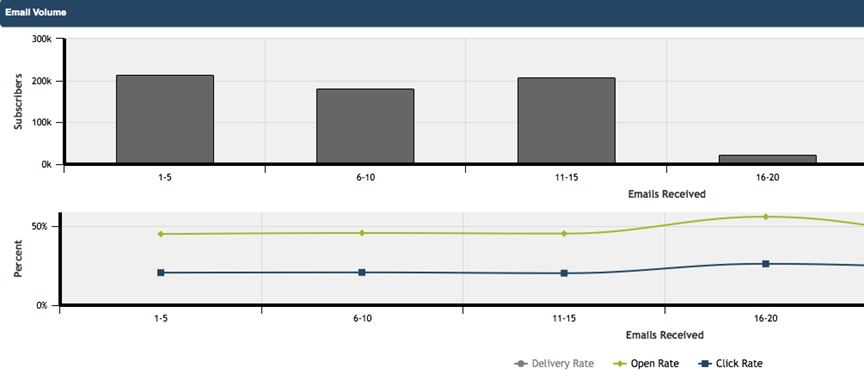This screenshot has width=864, height=380.
Task: Click the 1-5 subscribers bar
Action: point(165,120)
